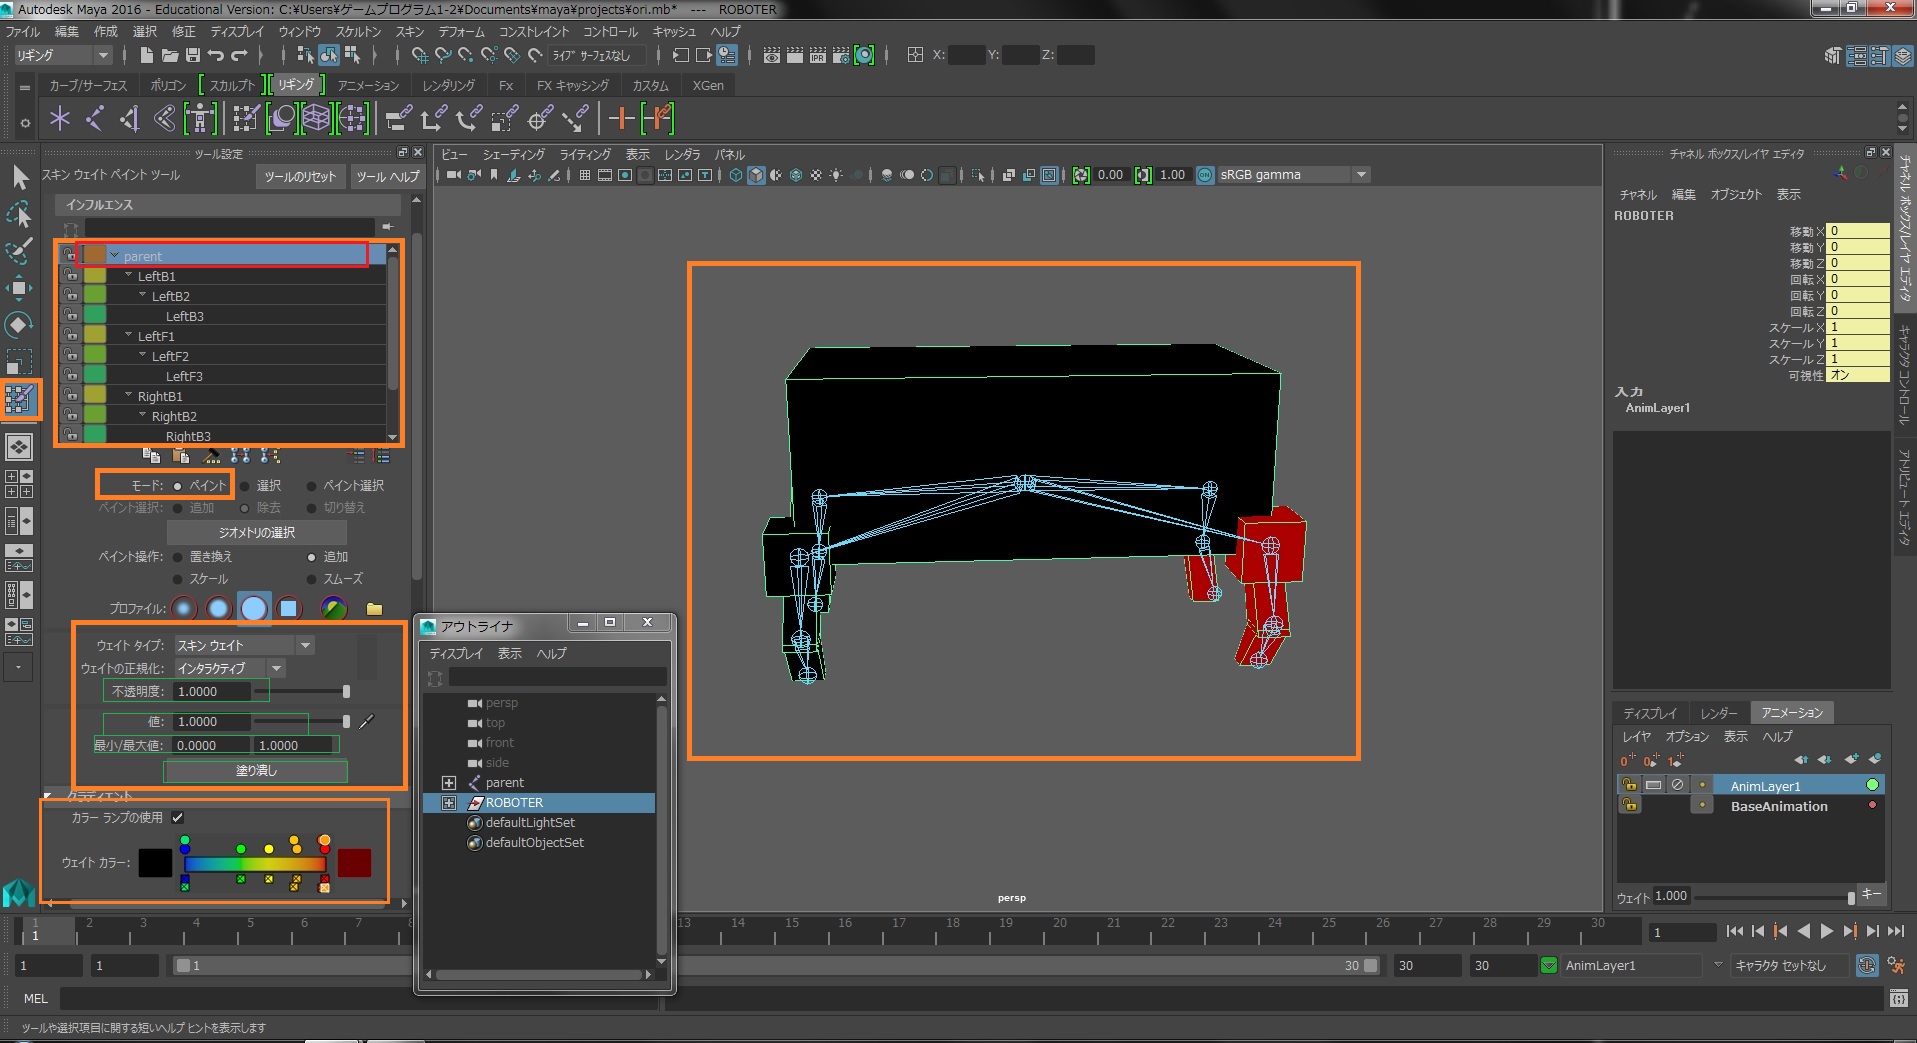Click the dark red ウェイト カラー swatch
Image resolution: width=1917 pixels, height=1043 pixels.
click(x=354, y=863)
